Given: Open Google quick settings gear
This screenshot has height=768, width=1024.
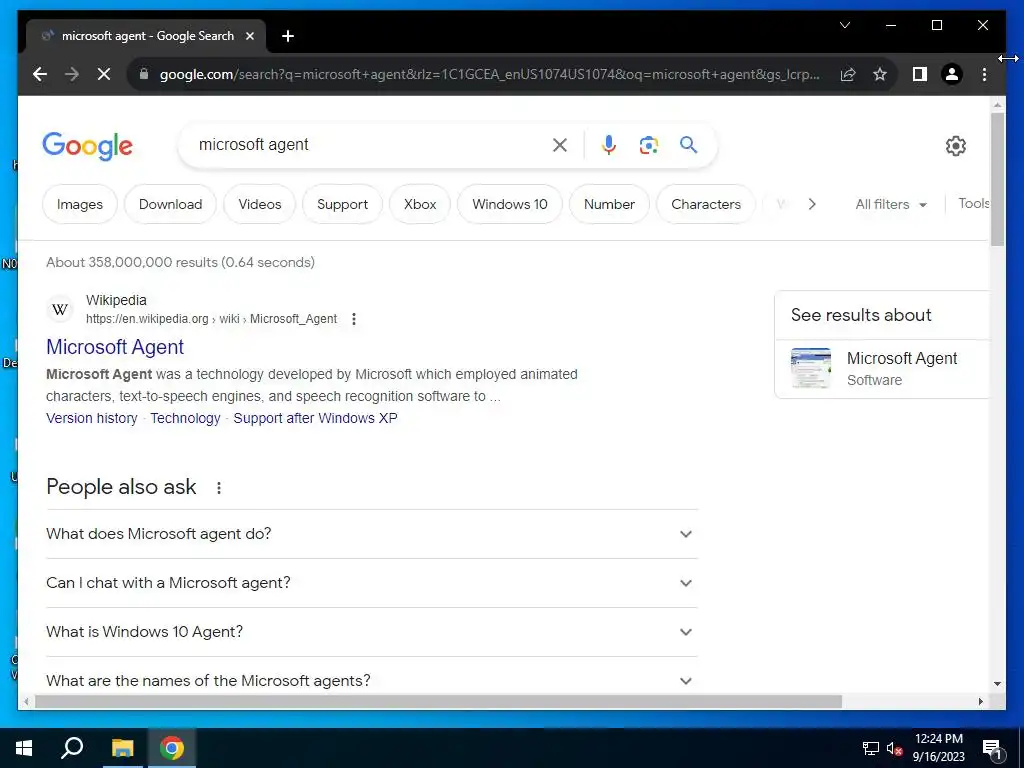Looking at the screenshot, I should click(x=955, y=146).
